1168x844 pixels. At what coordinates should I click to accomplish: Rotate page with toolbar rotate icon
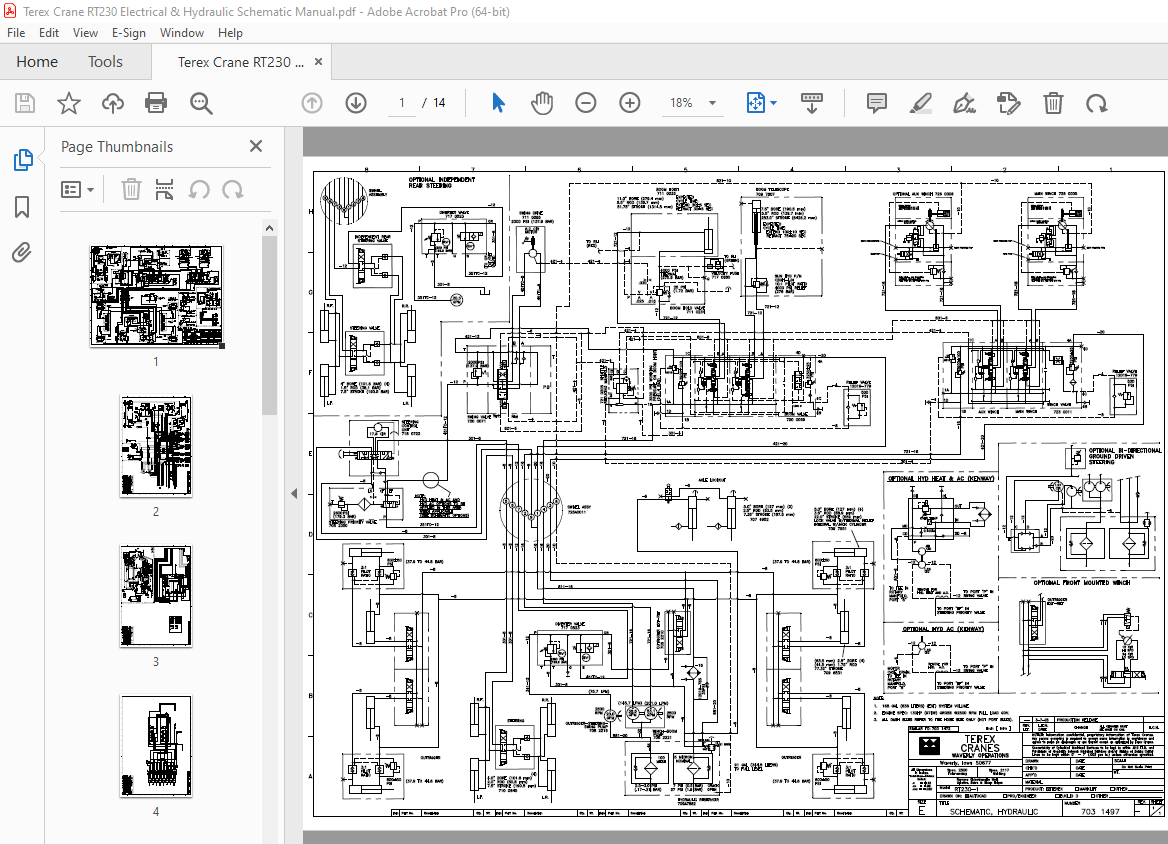pyautogui.click(x=1096, y=103)
